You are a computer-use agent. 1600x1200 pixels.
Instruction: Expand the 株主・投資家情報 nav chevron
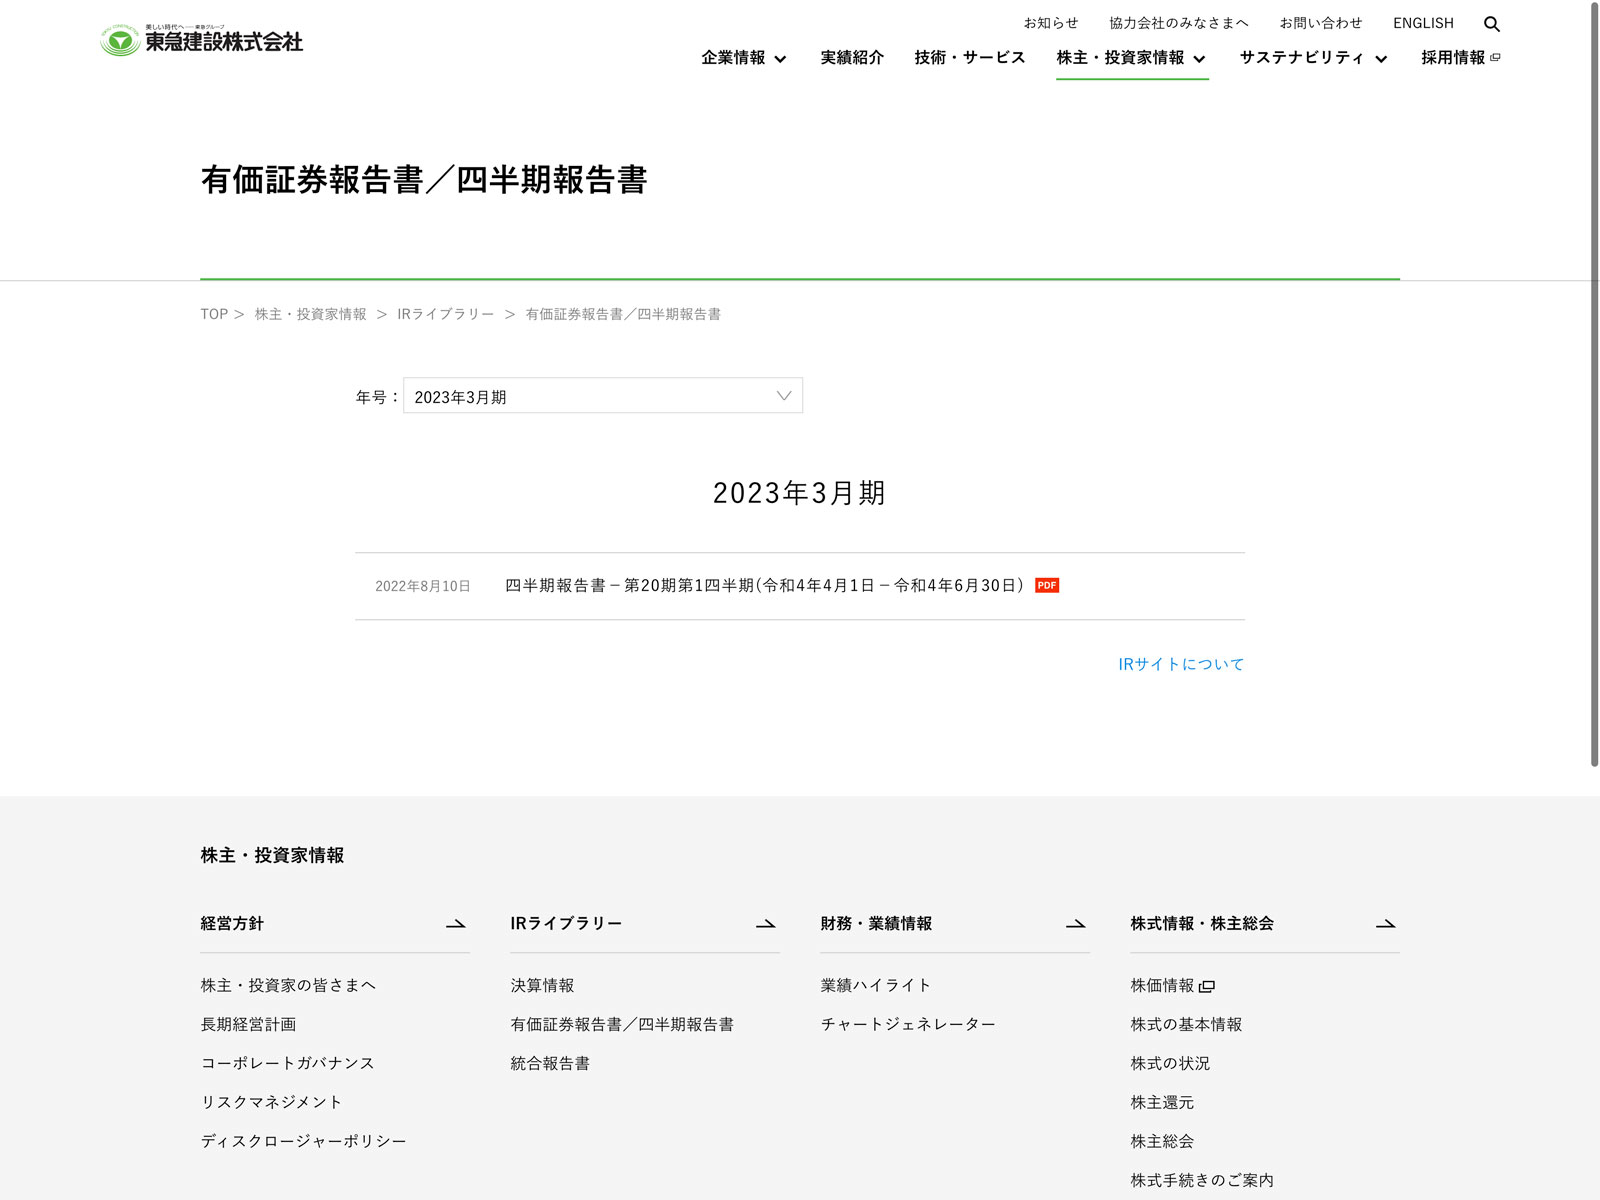1199,59
